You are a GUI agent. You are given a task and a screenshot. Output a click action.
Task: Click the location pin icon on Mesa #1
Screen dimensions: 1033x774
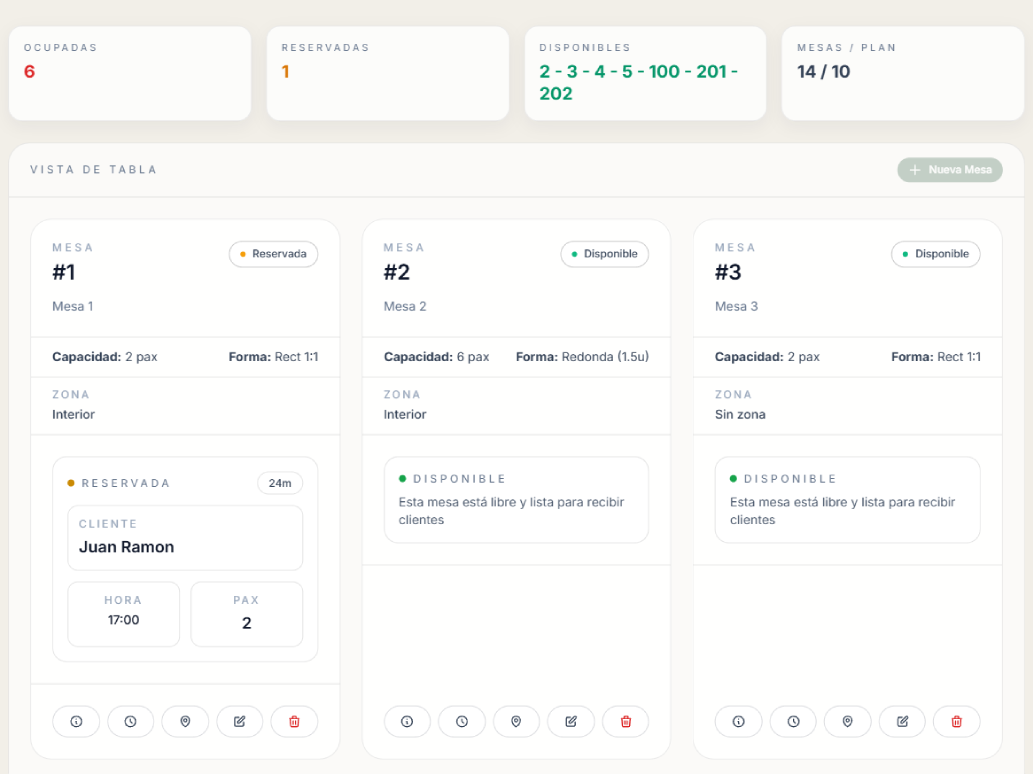tap(185, 721)
